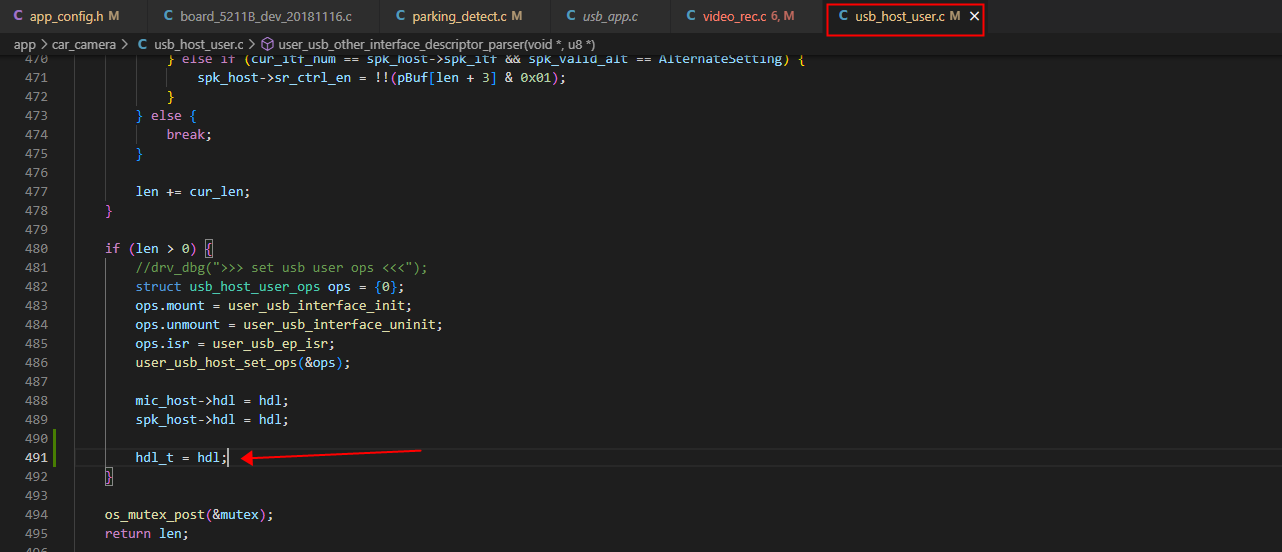Click 'mic_host->hdl = hdl;' line
The width and height of the screenshot is (1282, 552).
tap(212, 401)
